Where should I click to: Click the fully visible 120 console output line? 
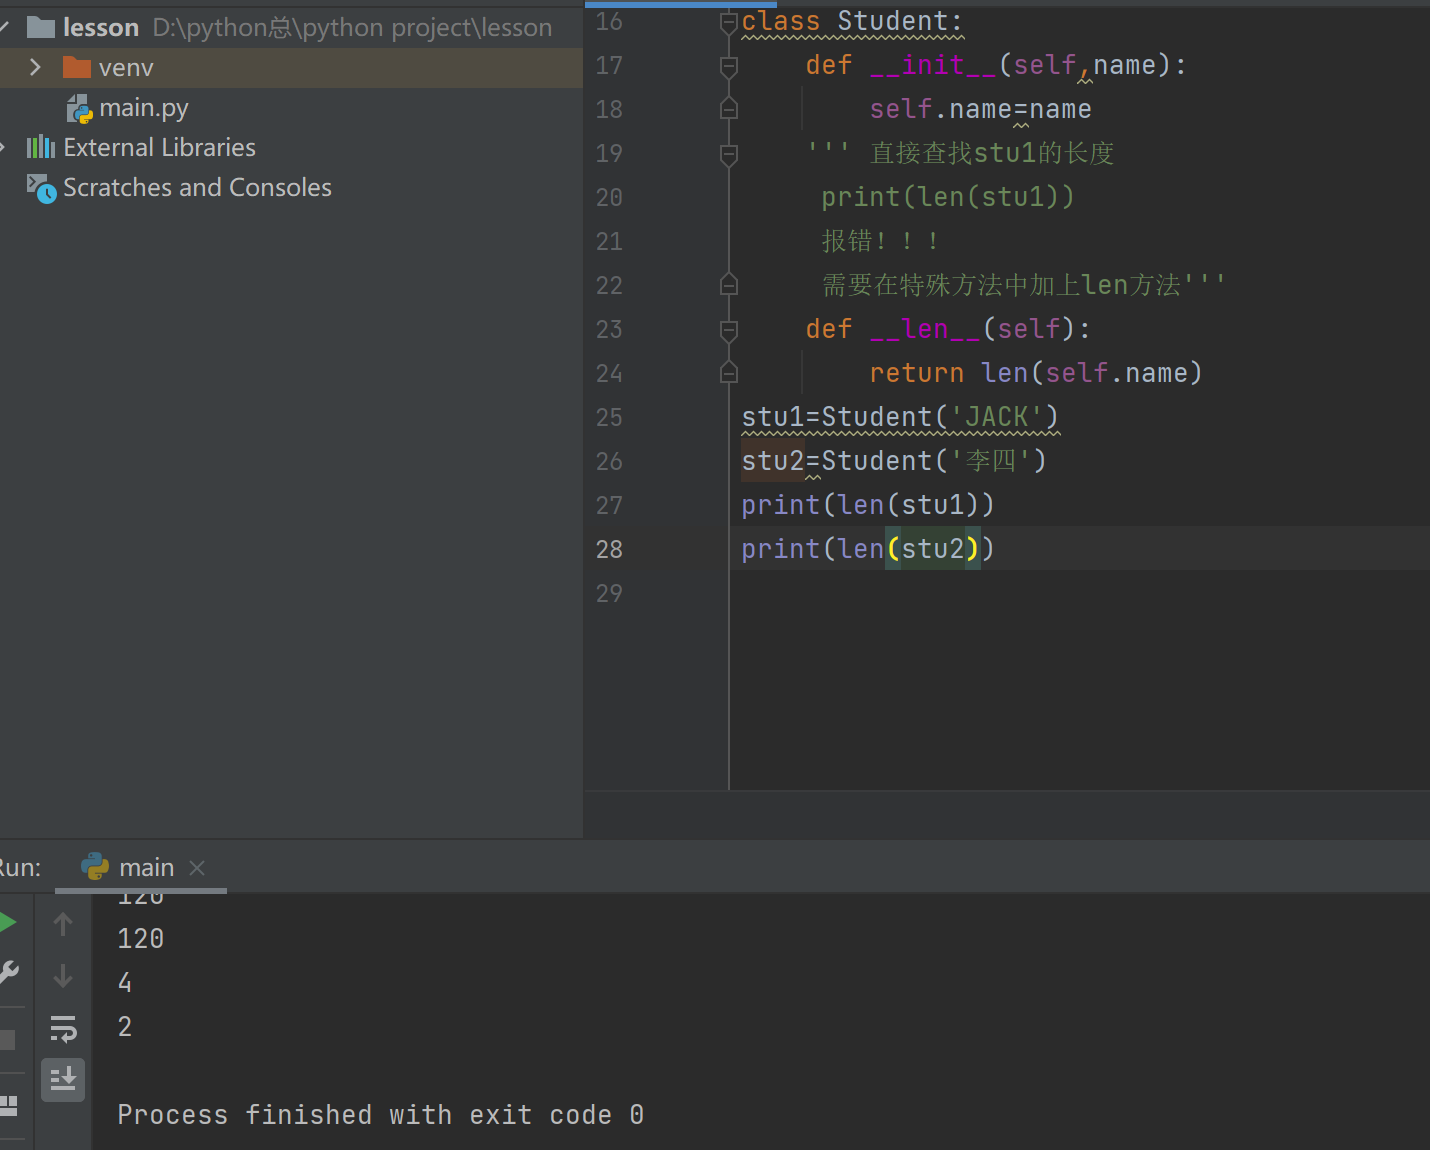(x=141, y=939)
